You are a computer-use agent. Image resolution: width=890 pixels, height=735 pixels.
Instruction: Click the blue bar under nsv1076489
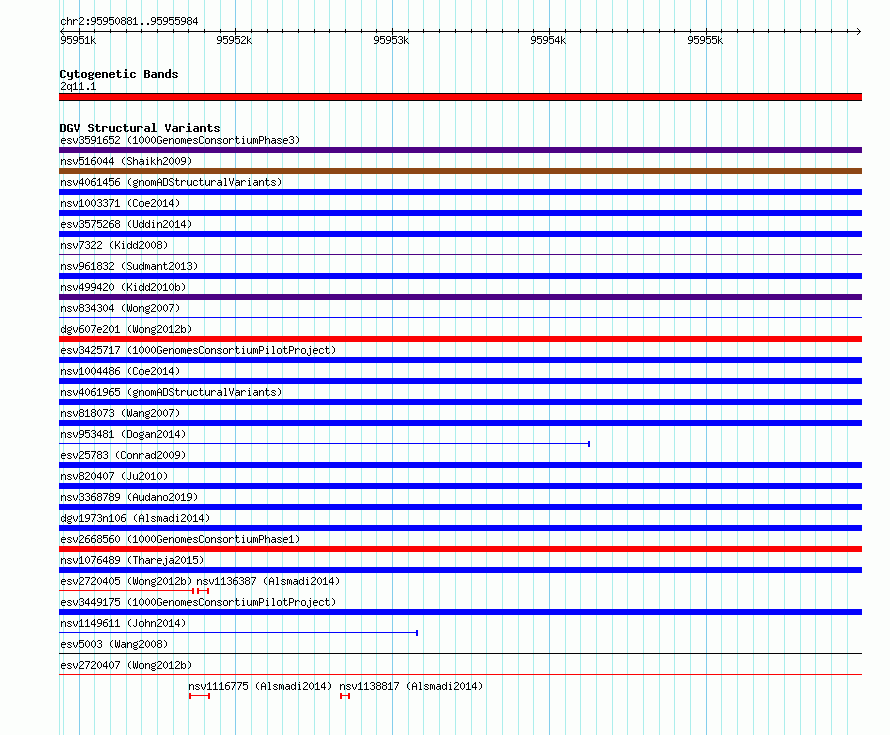point(460,570)
